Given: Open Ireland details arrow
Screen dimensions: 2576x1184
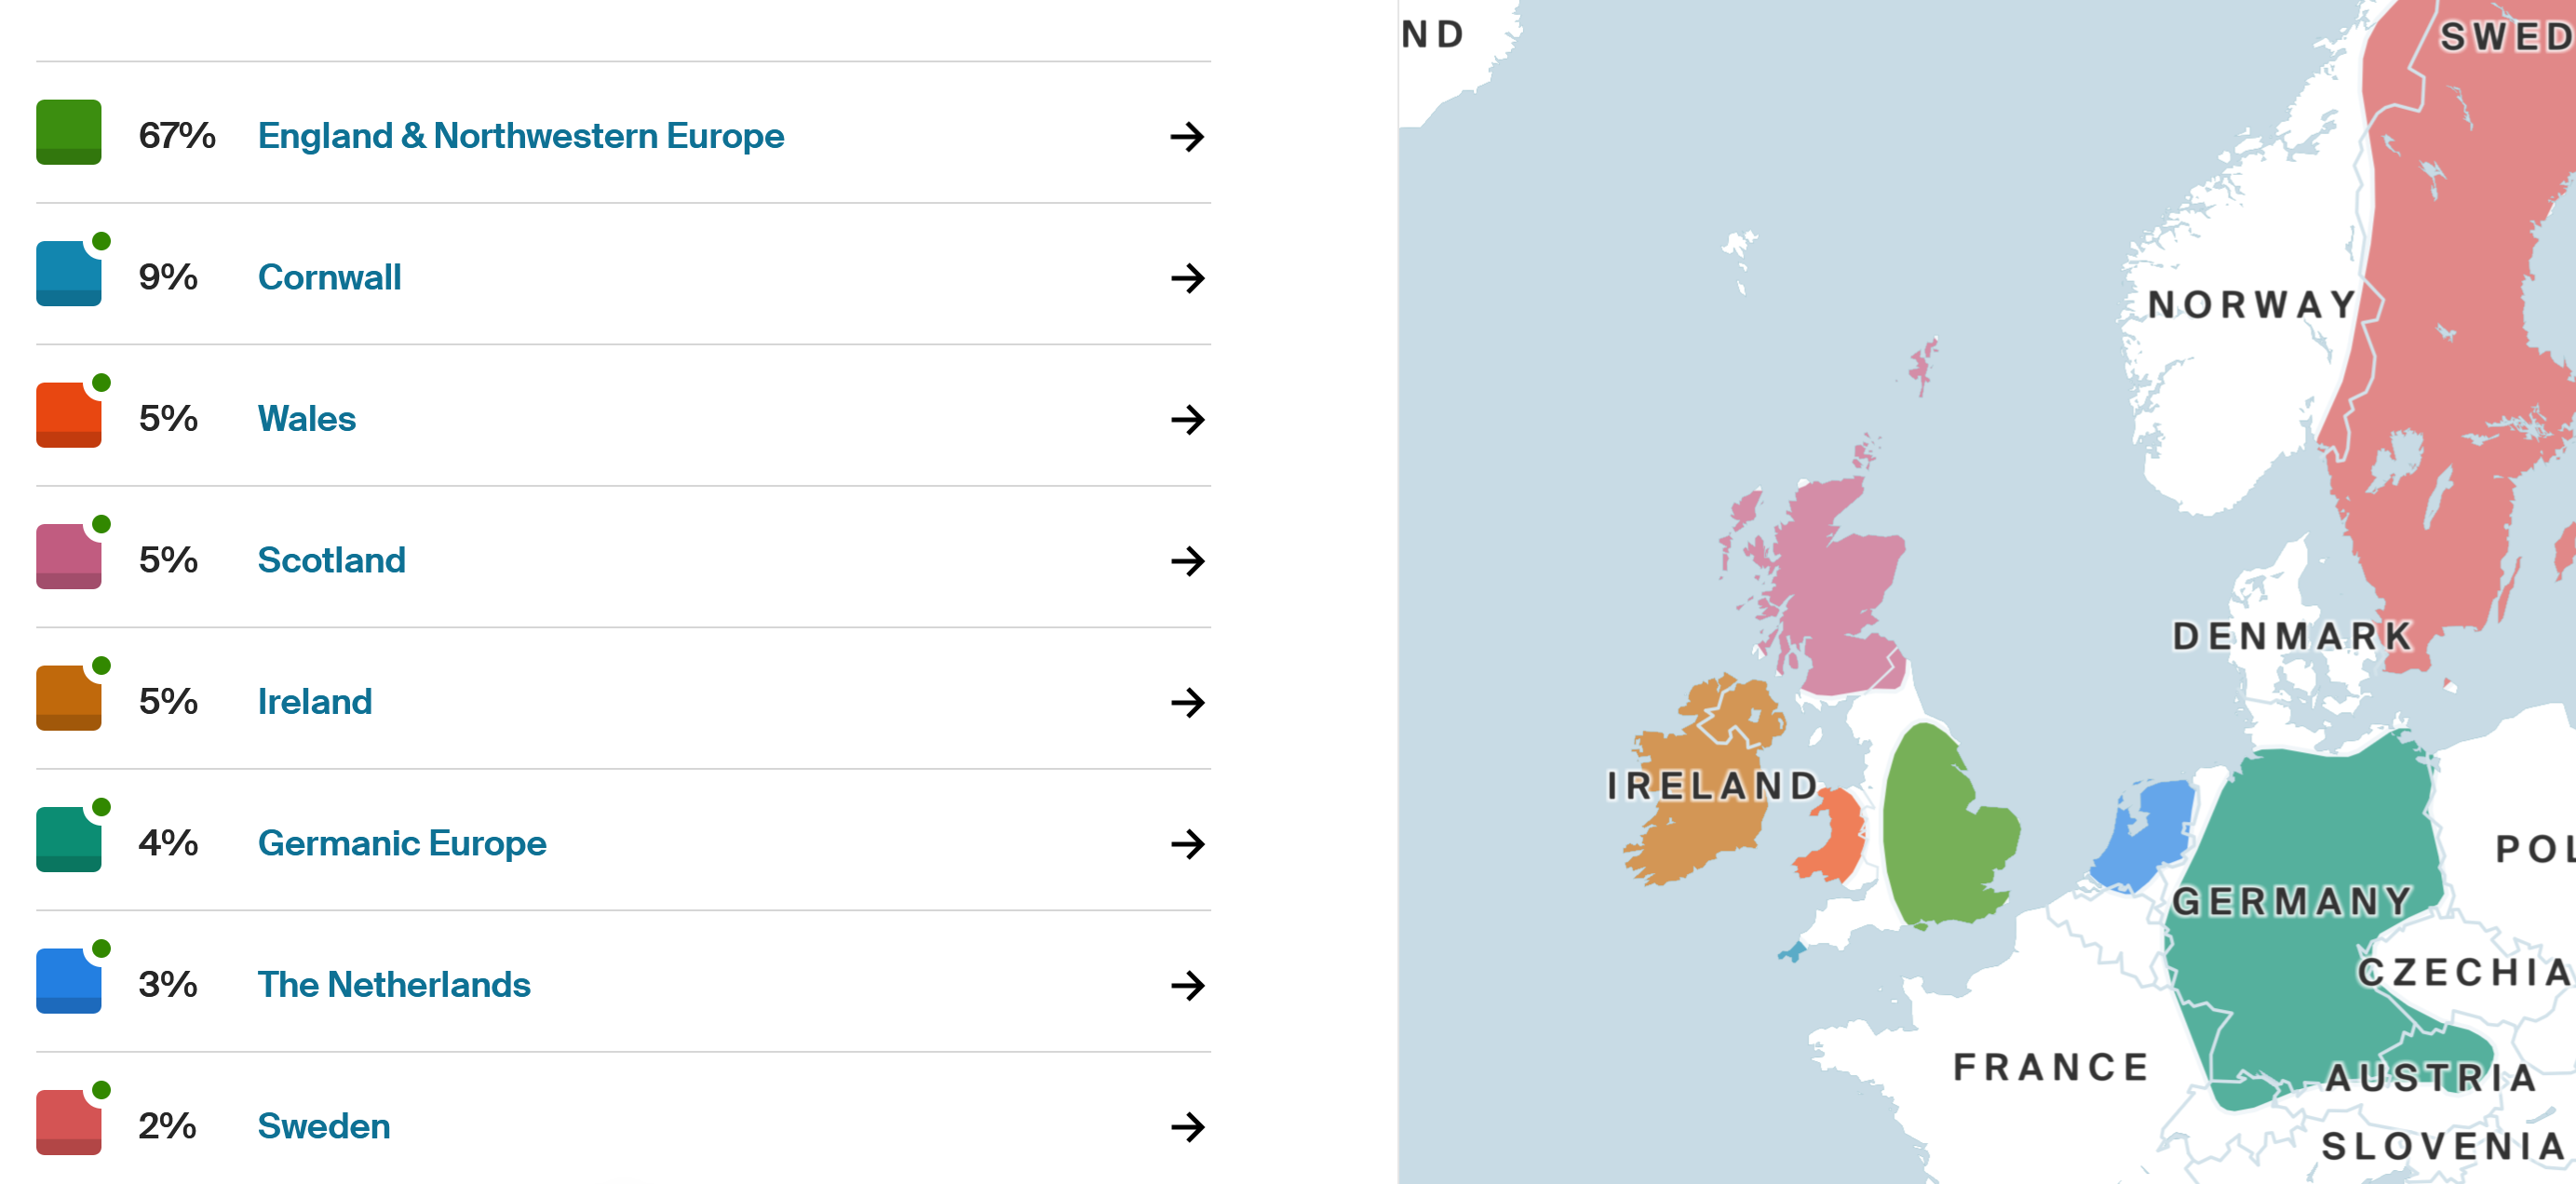Looking at the screenshot, I should (1187, 702).
